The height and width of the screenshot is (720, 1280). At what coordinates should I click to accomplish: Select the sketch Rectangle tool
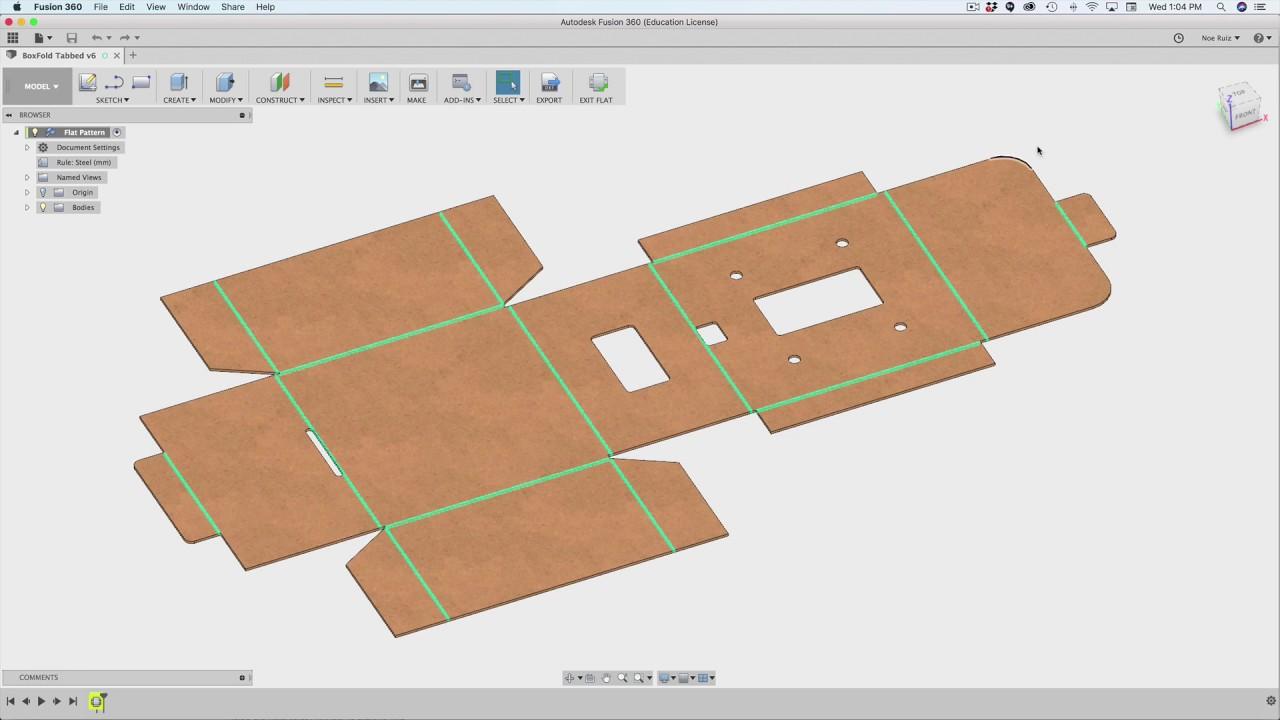[x=141, y=82]
